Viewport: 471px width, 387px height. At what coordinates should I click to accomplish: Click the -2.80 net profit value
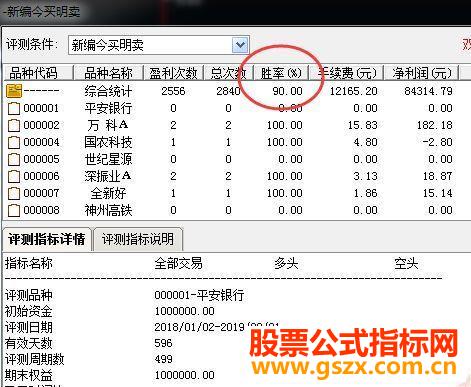pyautogui.click(x=437, y=142)
